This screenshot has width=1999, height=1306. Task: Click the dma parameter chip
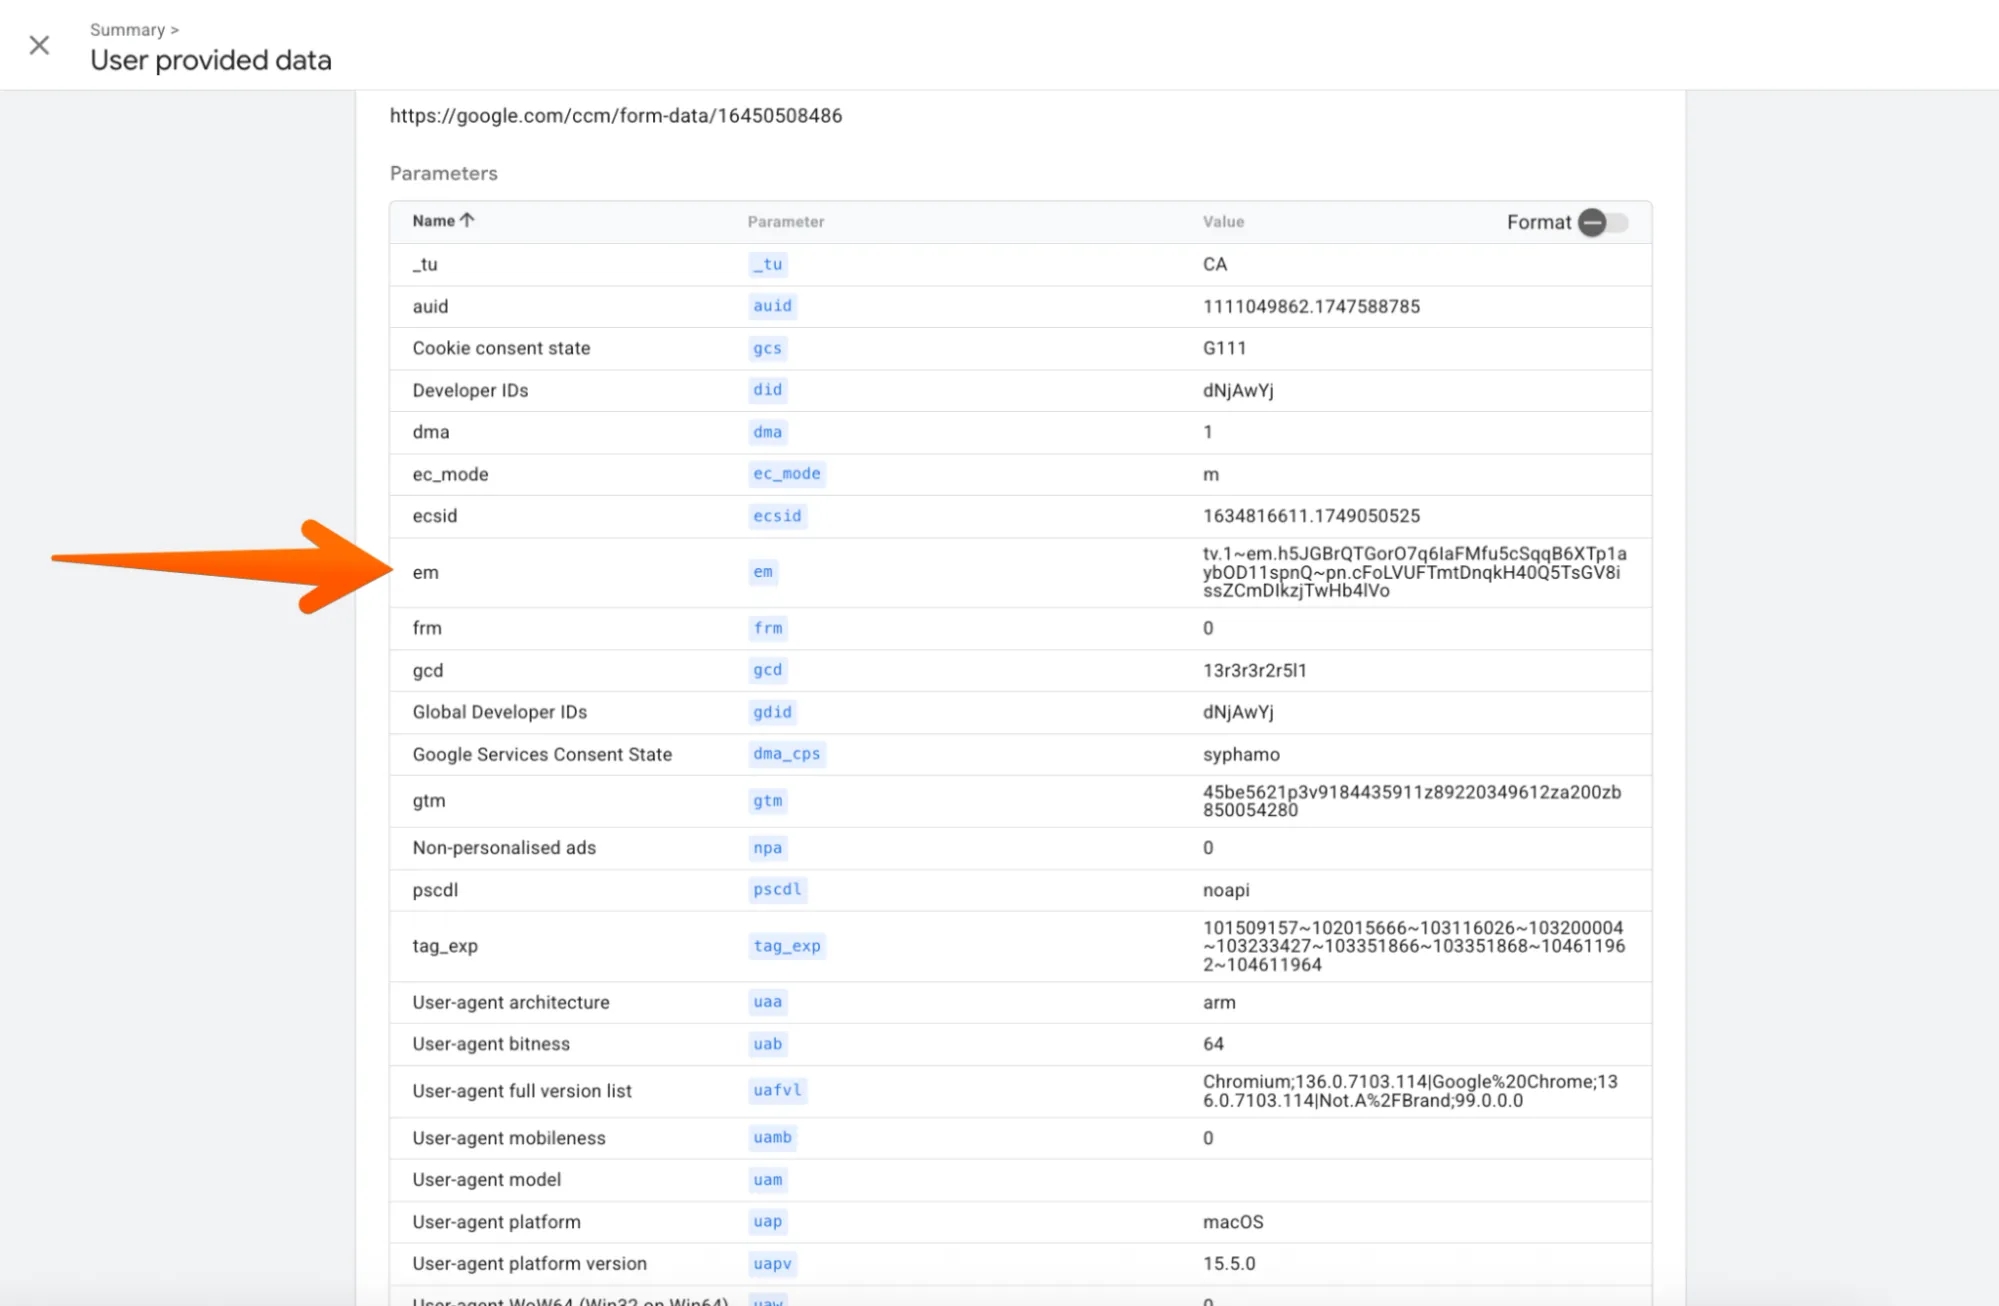pos(767,432)
